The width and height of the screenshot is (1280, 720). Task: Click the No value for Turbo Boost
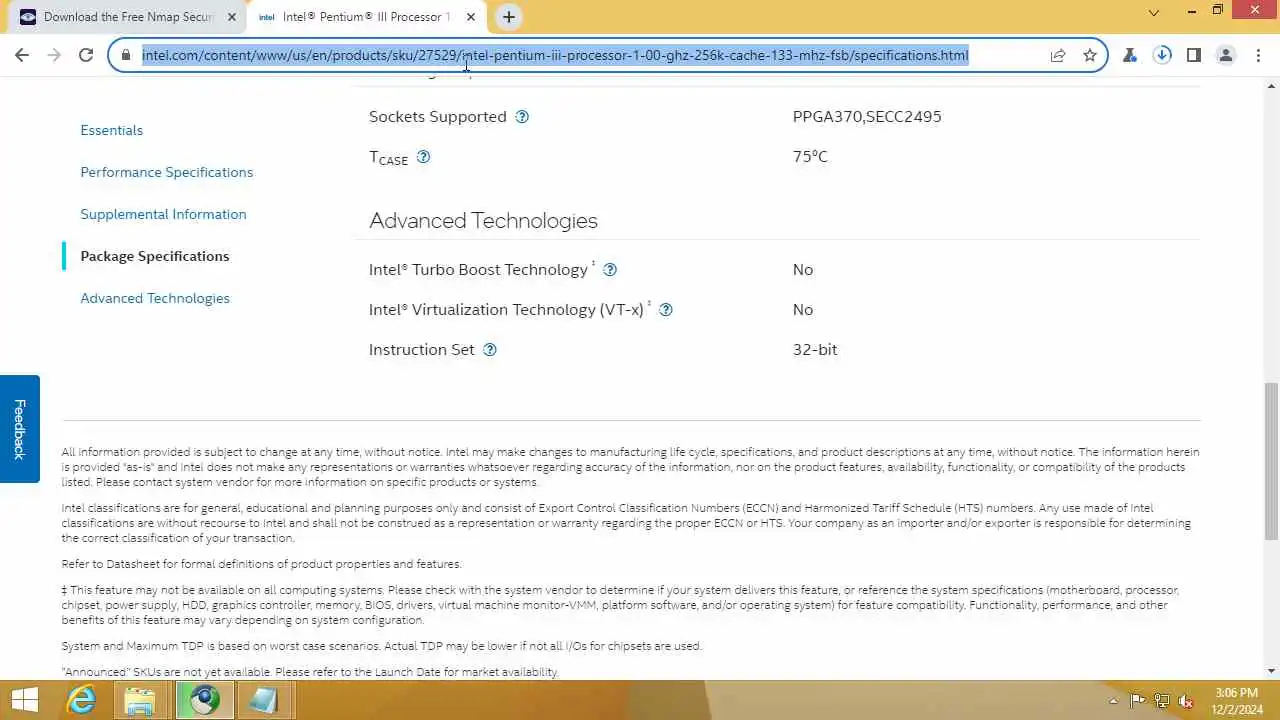(x=803, y=270)
